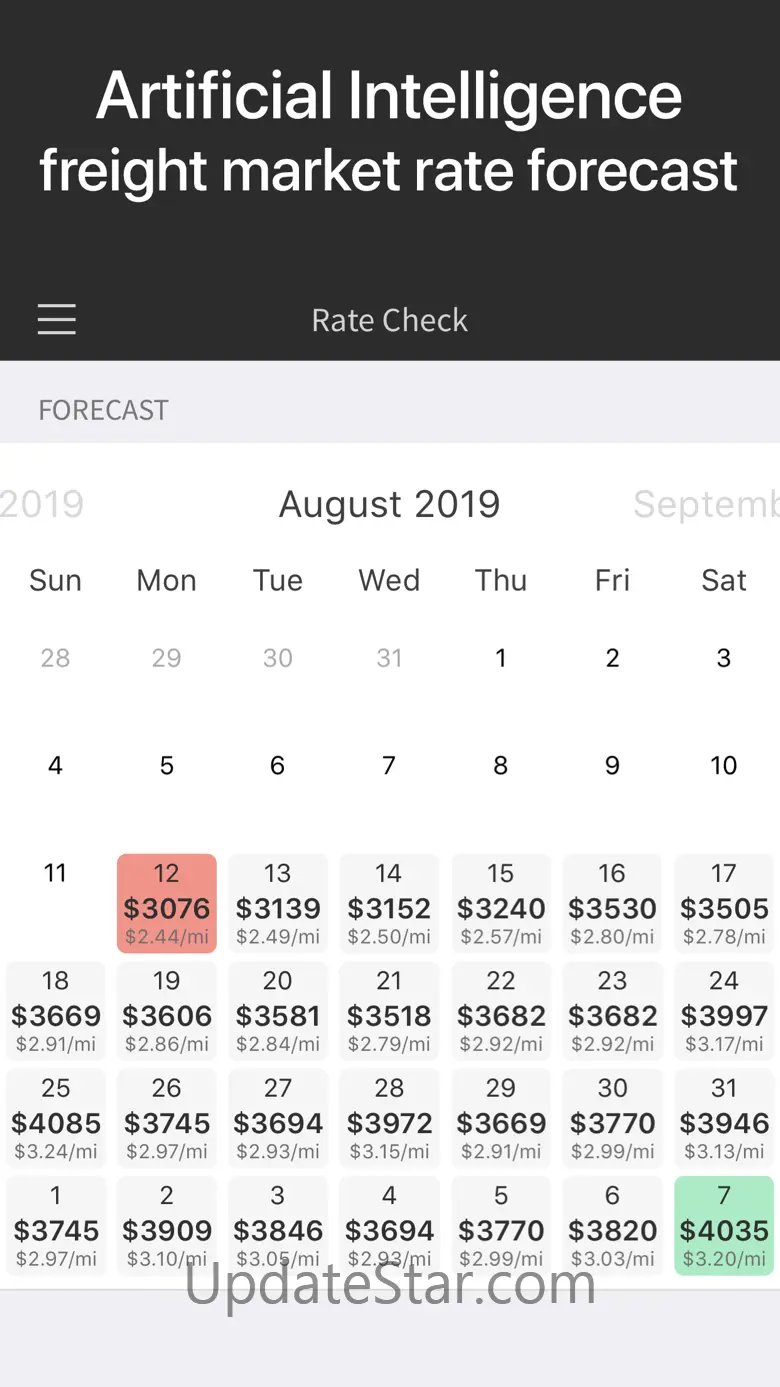780x1387 pixels.
Task: Tap August 28 rate $3972
Action: click(x=389, y=1118)
